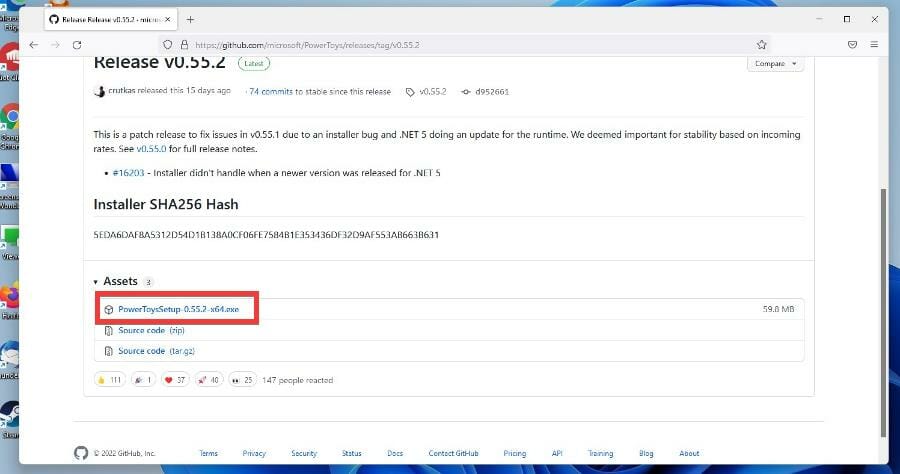Image resolution: width=900 pixels, height=474 pixels.
Task: Click the thumbs up reaction showing 111
Action: 110,380
